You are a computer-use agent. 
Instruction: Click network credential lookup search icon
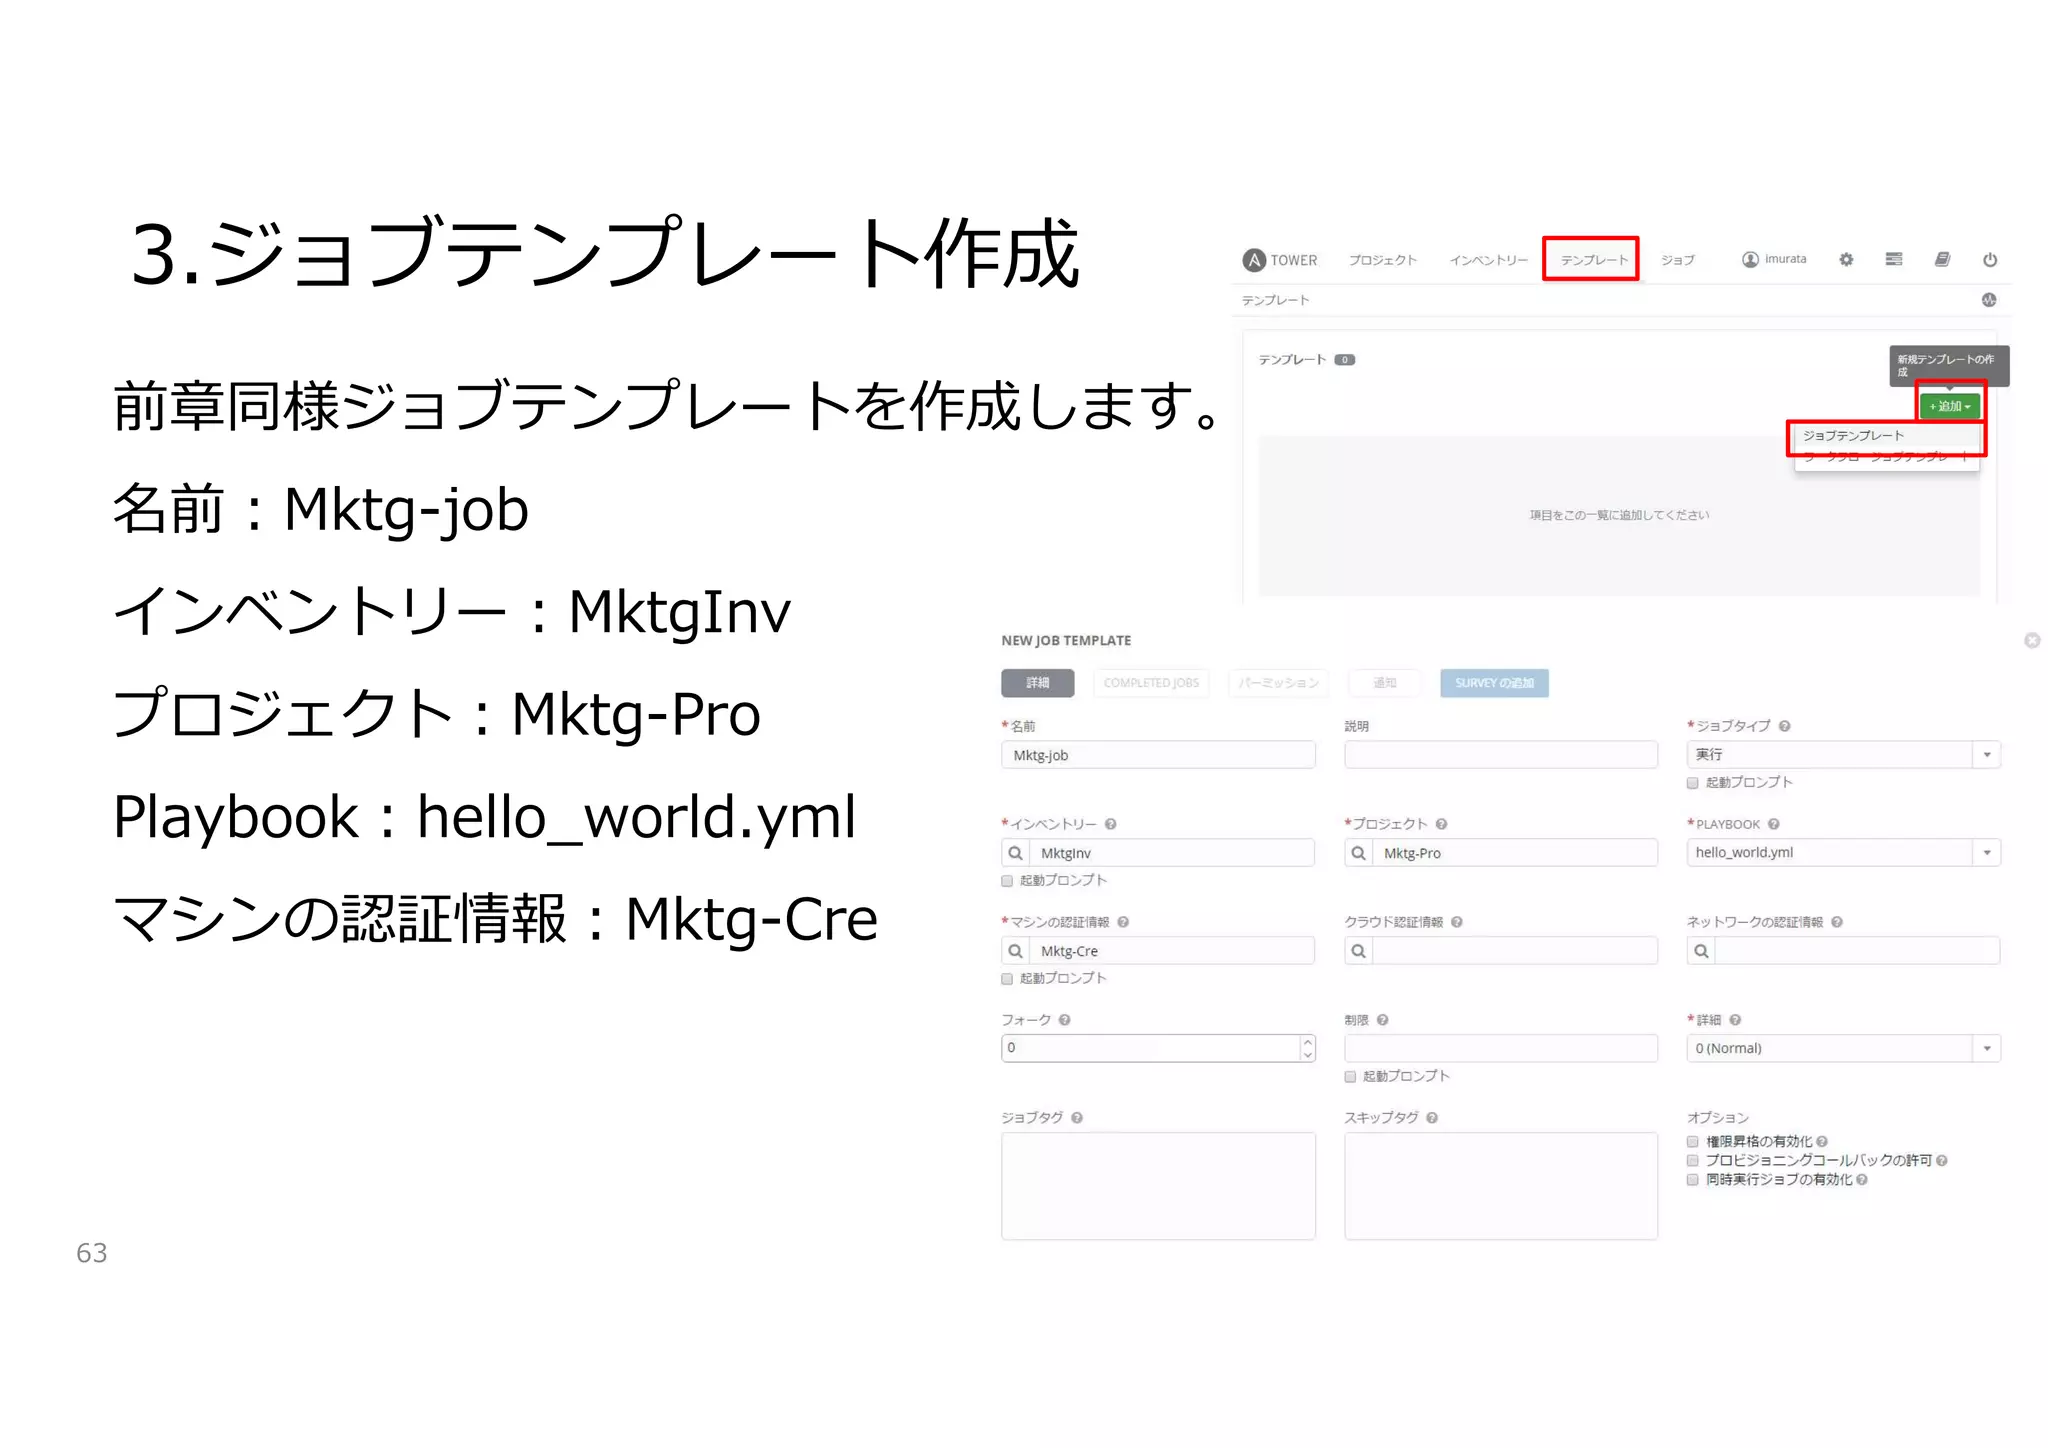click(x=1701, y=951)
